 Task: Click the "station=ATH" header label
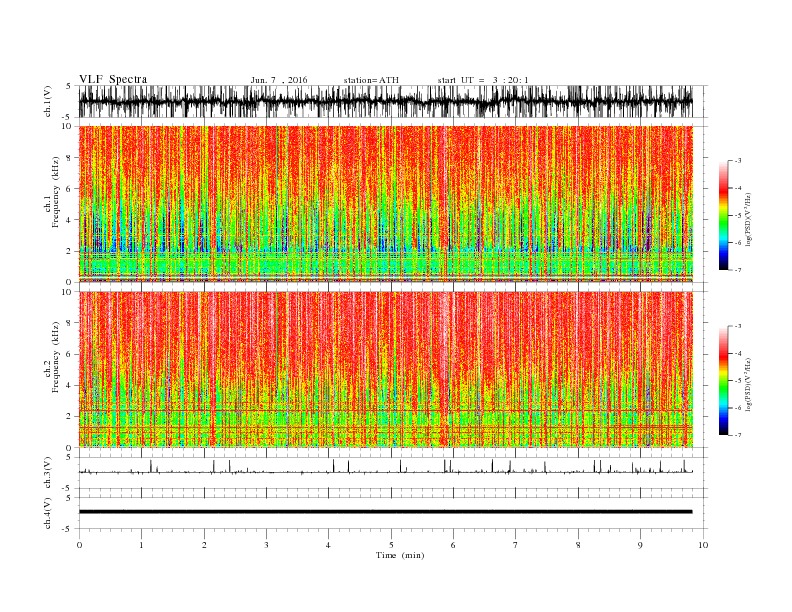[x=371, y=80]
